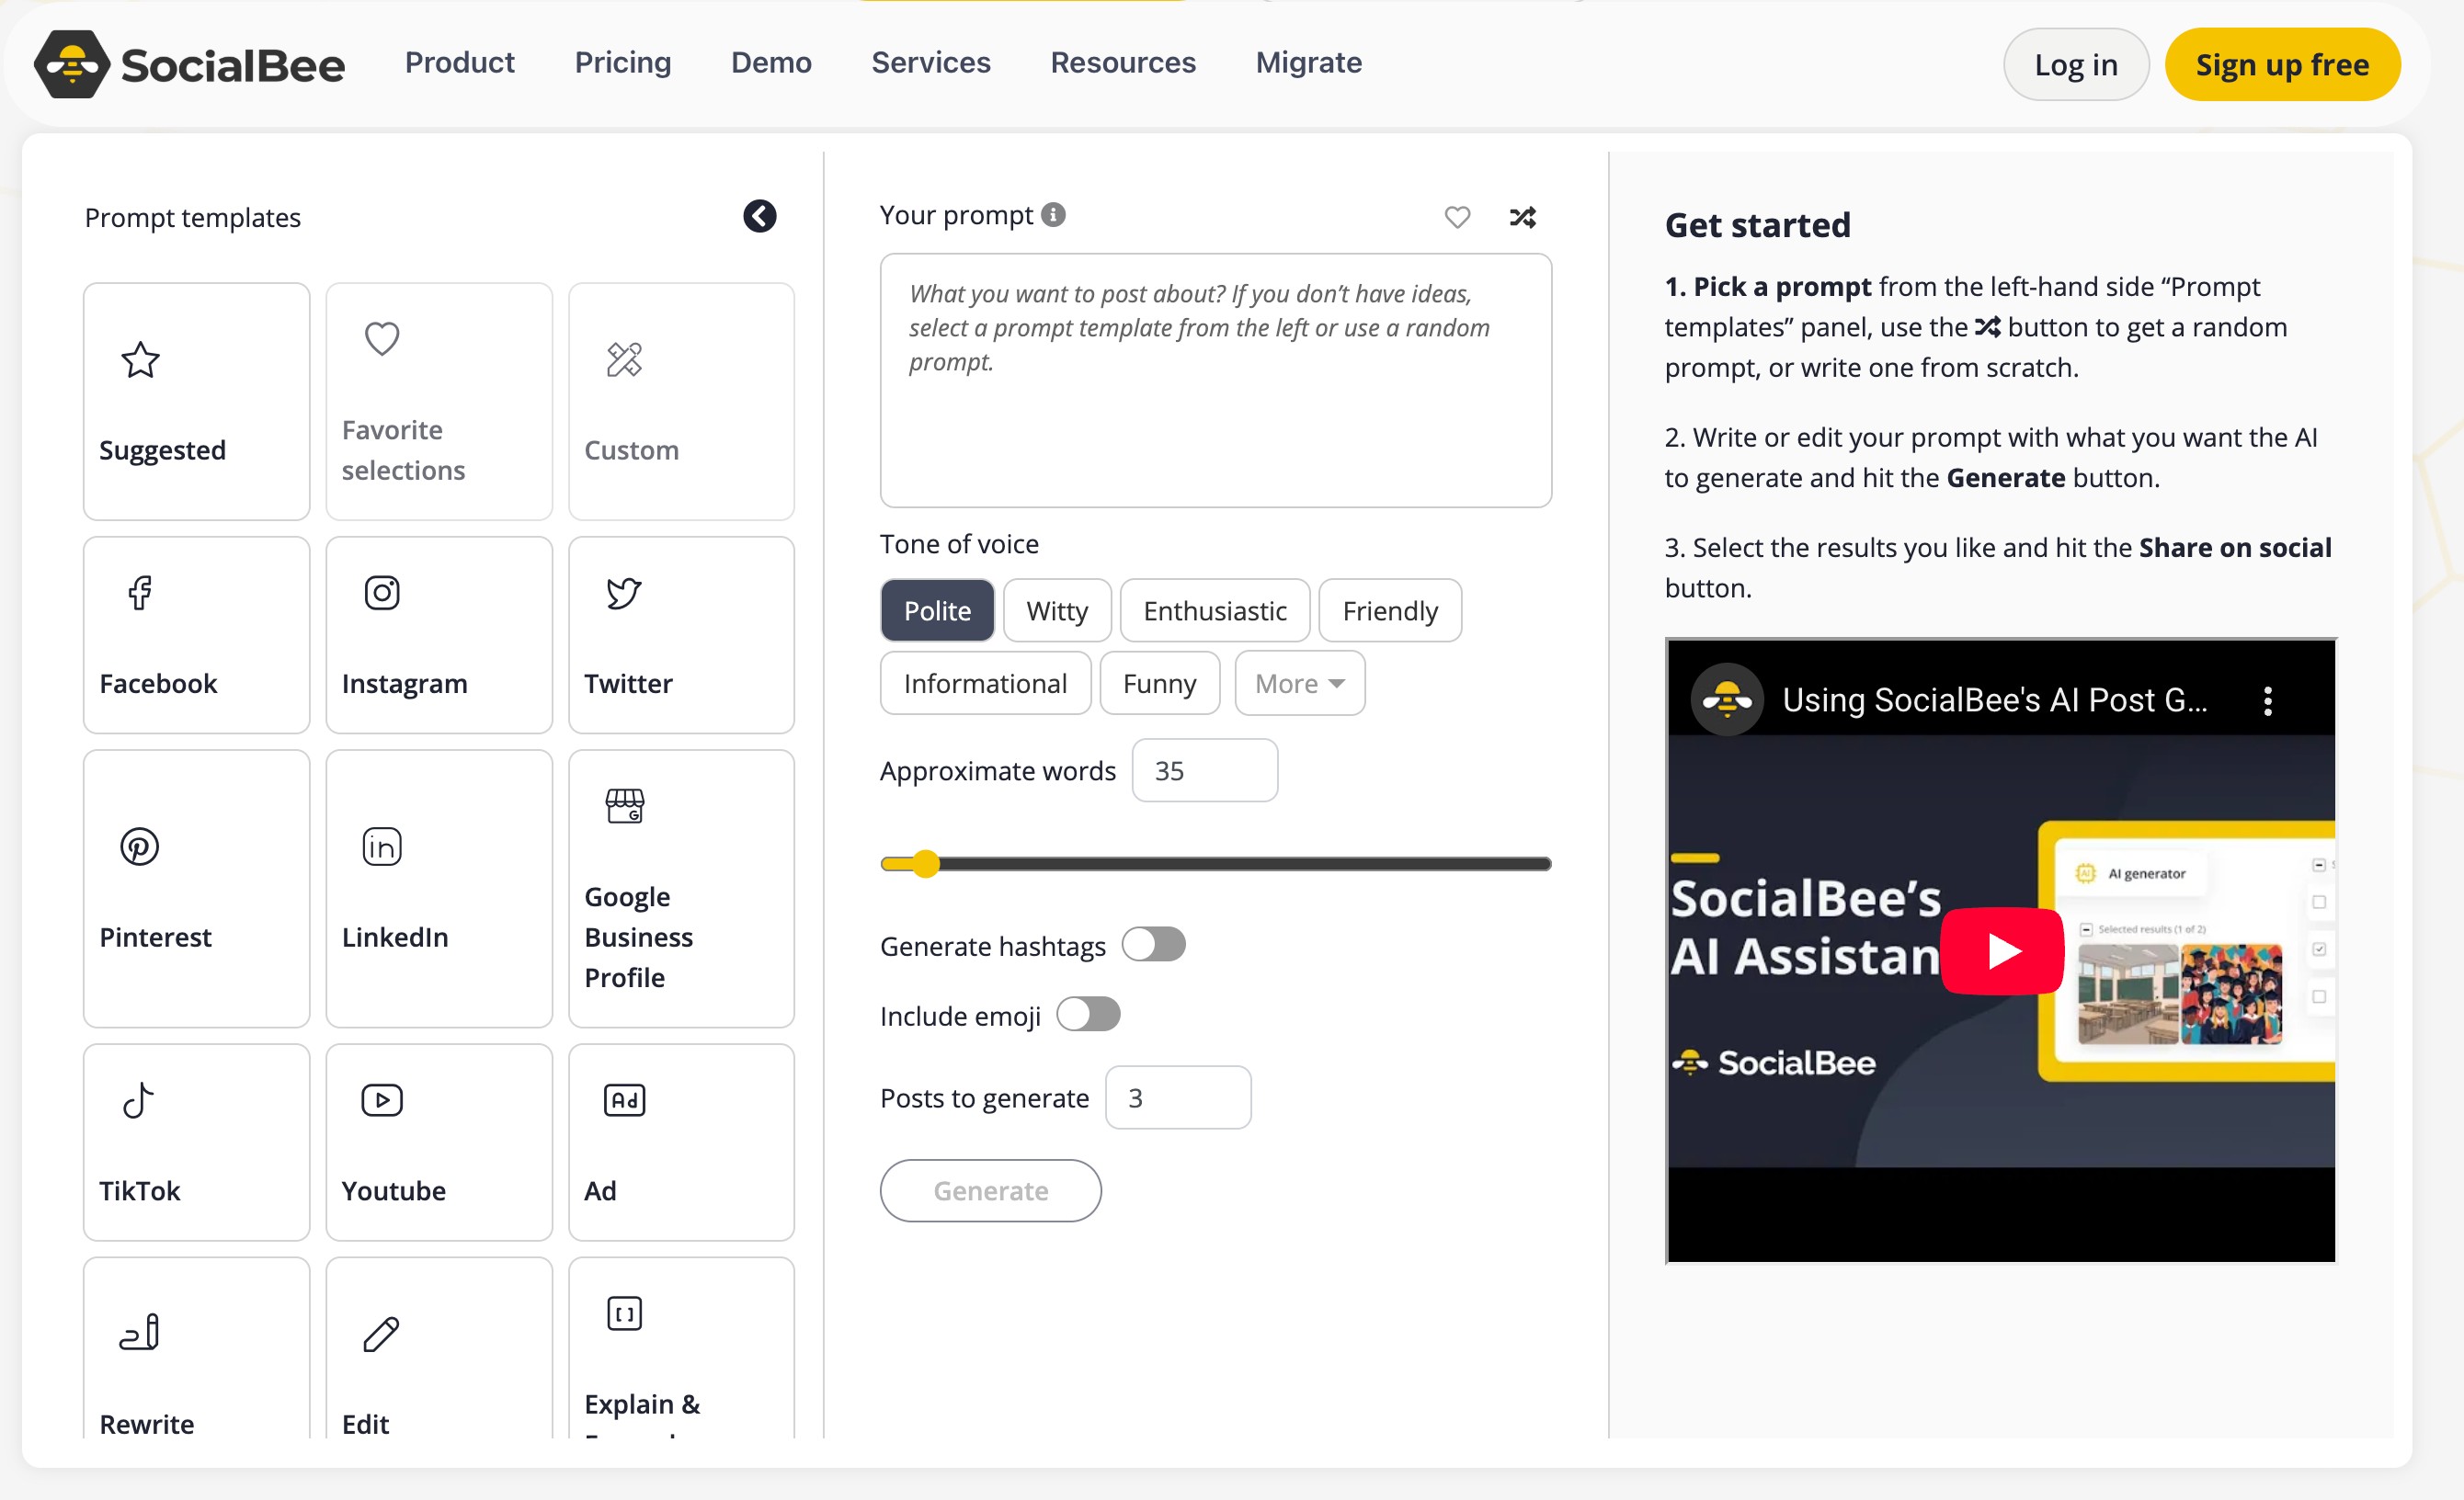Click the heart icon to favorite the prompt

point(1457,216)
